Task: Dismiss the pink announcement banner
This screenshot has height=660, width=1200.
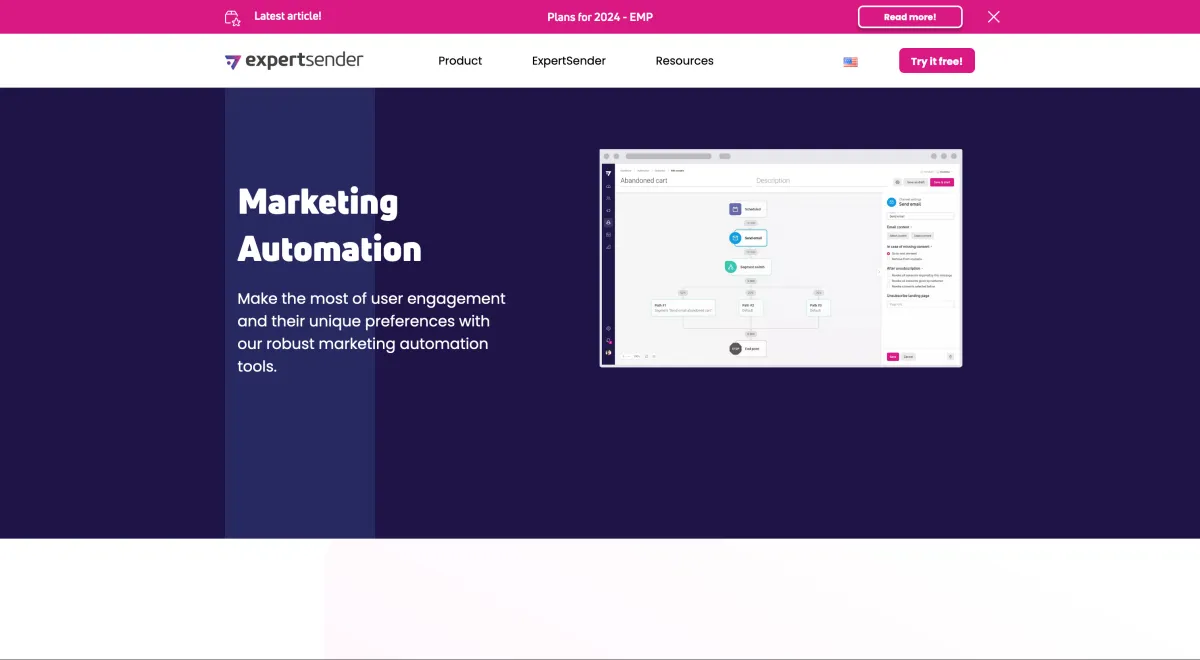Action: [x=993, y=17]
